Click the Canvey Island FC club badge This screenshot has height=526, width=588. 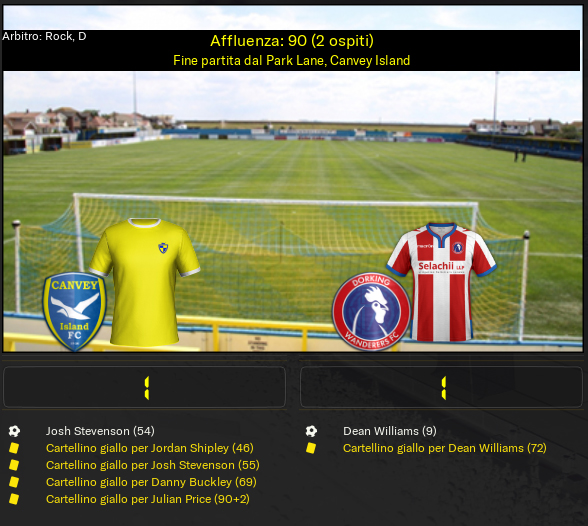75,312
